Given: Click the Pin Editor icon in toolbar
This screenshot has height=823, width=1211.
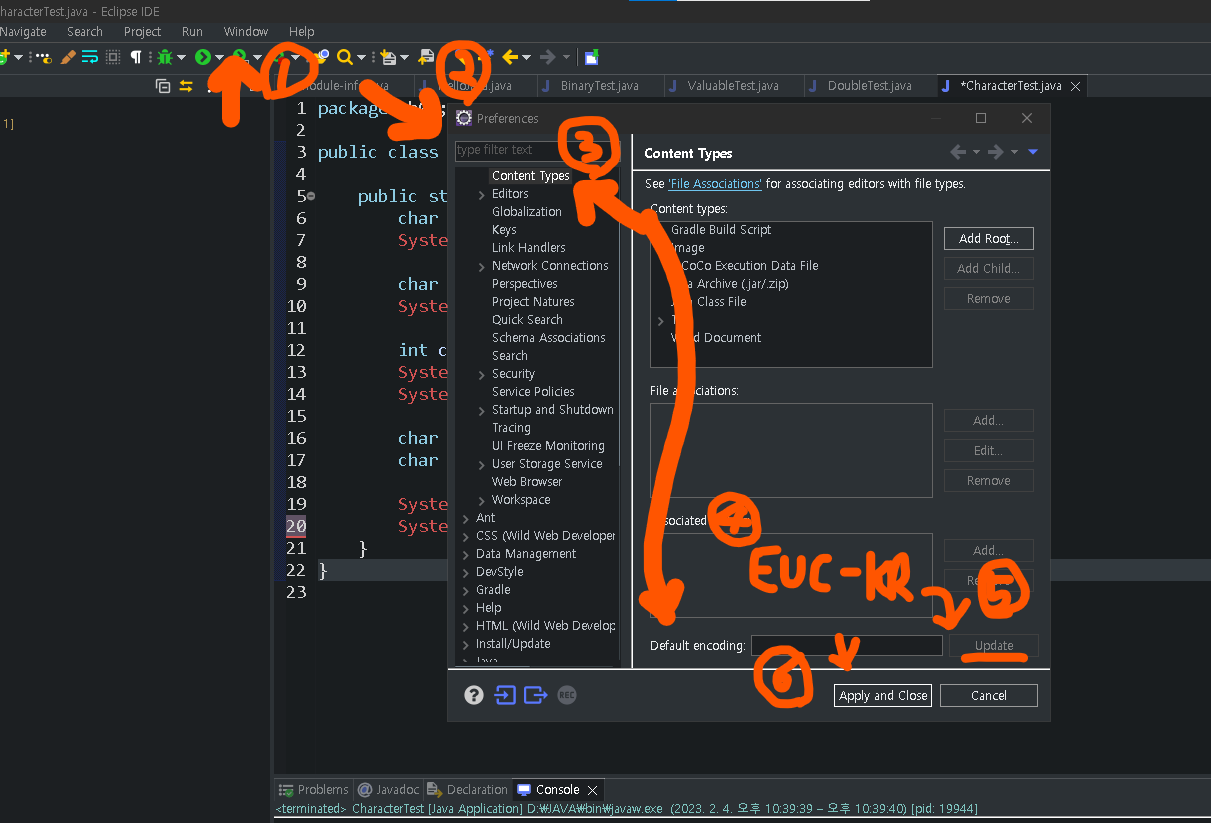Looking at the screenshot, I should point(591,57).
